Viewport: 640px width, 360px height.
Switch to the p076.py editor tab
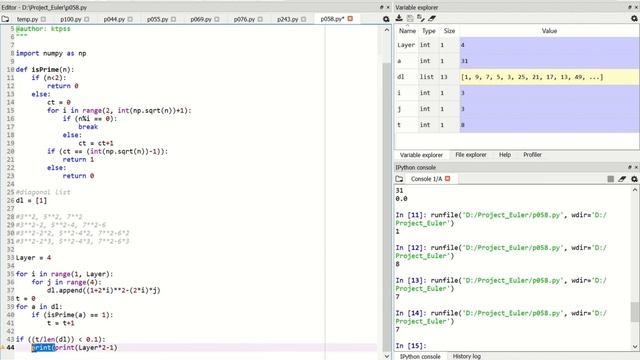pos(244,19)
